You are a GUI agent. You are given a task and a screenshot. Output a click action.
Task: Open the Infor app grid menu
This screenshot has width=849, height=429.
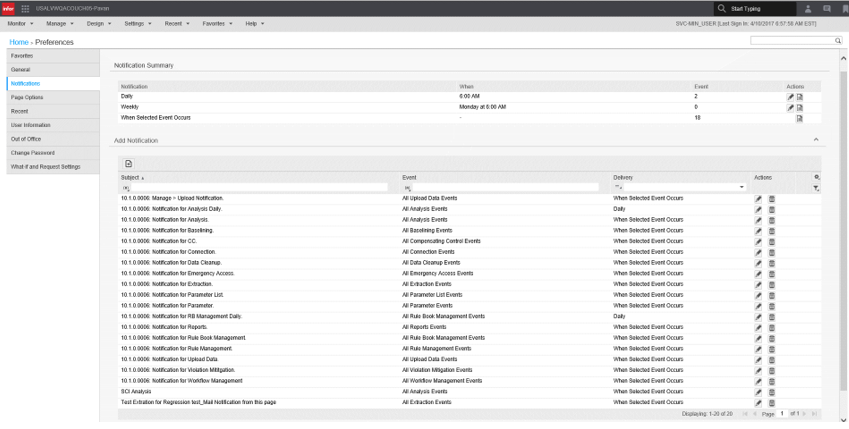tap(24, 9)
